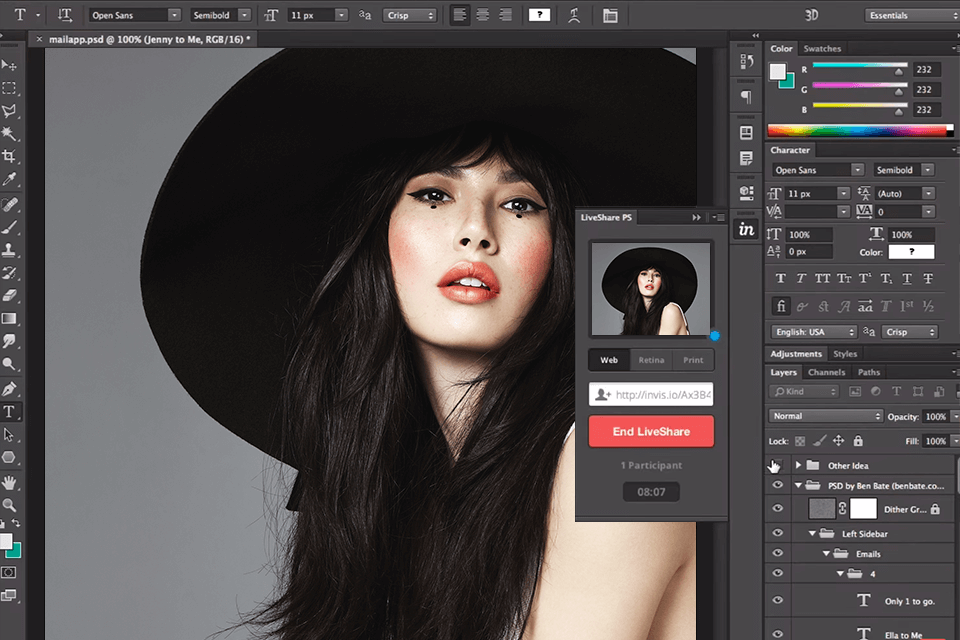Select the Horizontal Type tool
This screenshot has height=640, width=960.
point(9,411)
